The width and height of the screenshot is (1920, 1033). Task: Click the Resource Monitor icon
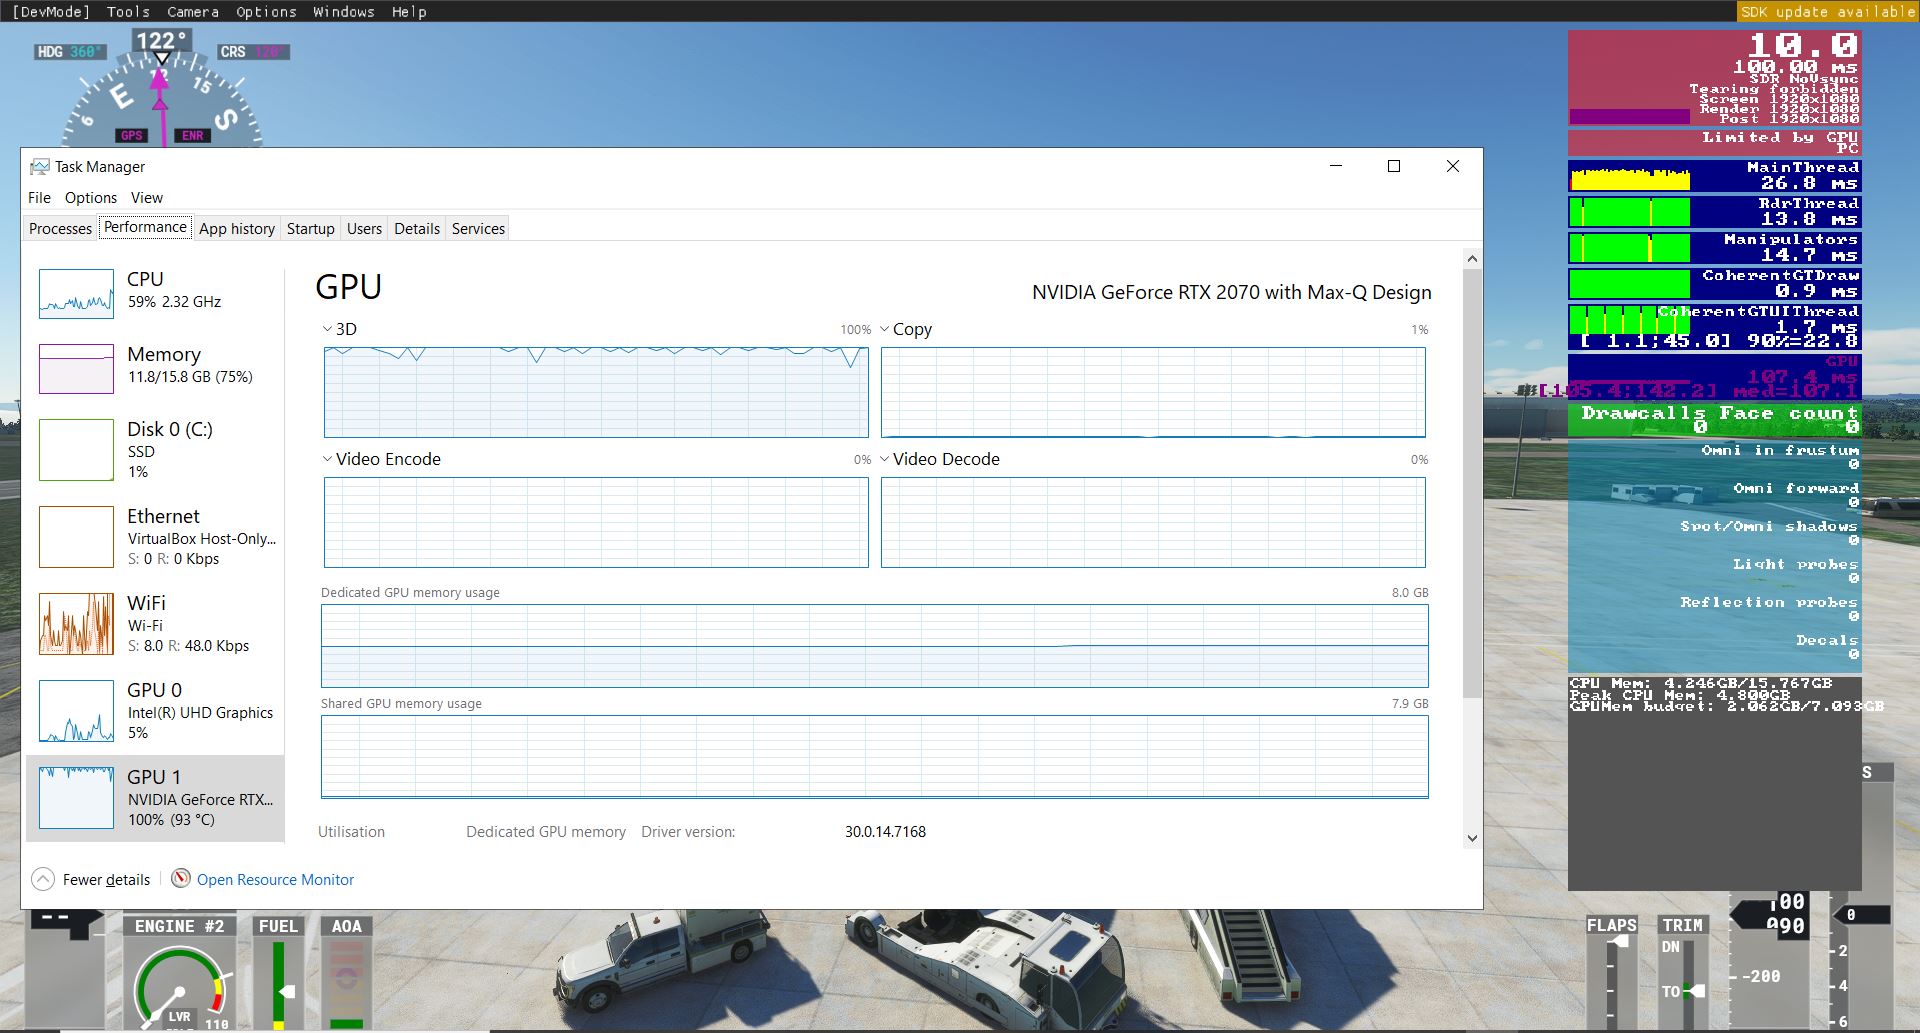(x=181, y=879)
